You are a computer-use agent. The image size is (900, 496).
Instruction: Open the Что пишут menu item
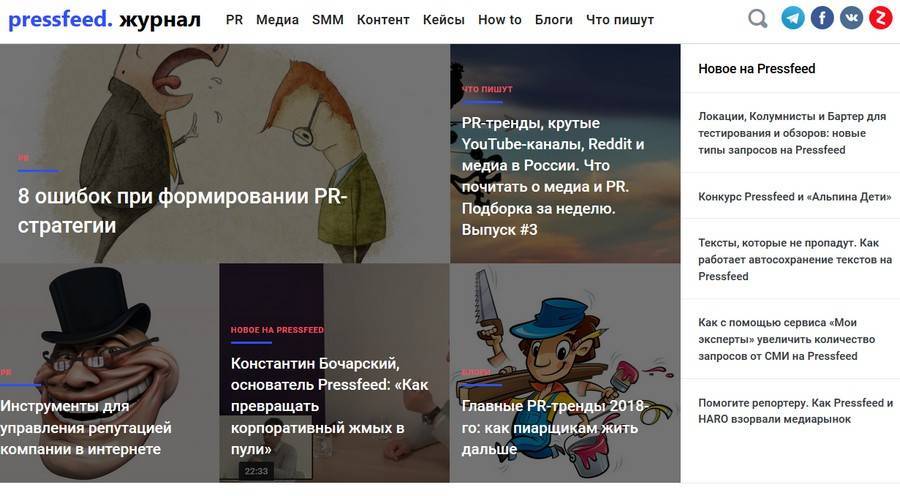pyautogui.click(x=620, y=20)
